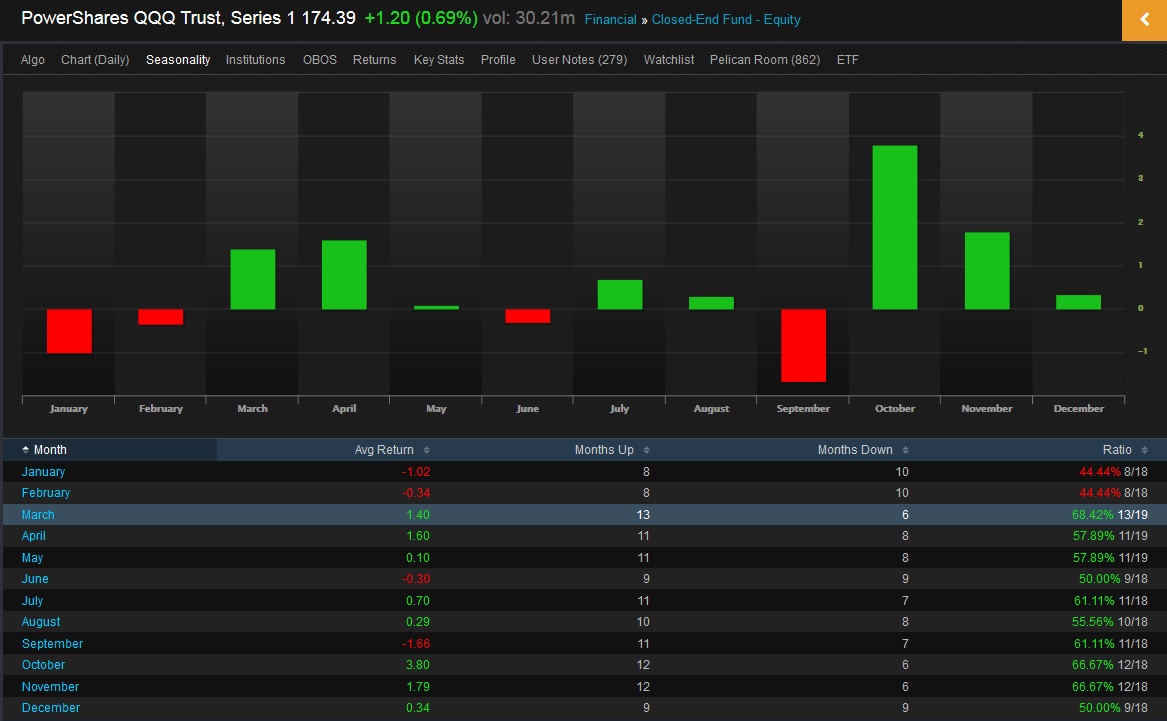
Task: Click October avg return value 3.80
Action: point(418,664)
